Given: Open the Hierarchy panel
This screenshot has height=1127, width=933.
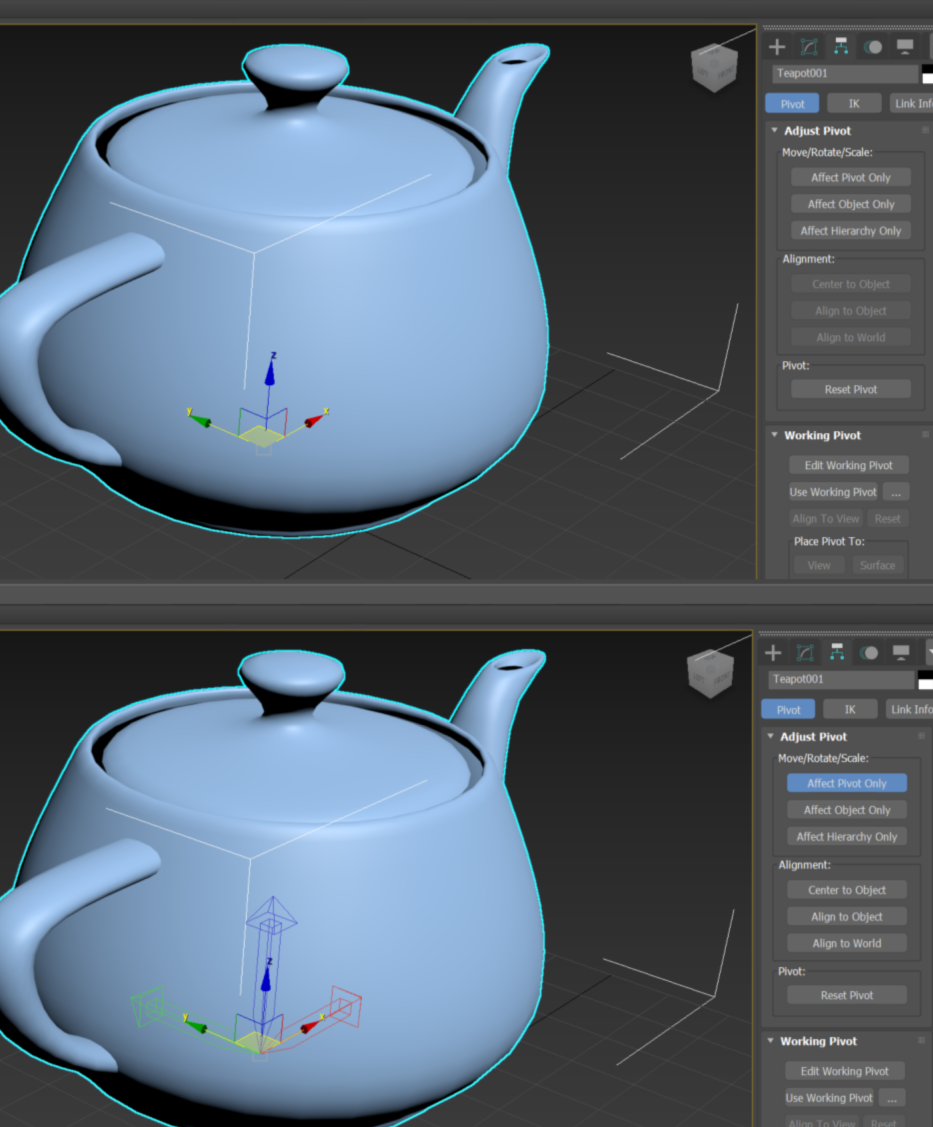Looking at the screenshot, I should click(841, 46).
